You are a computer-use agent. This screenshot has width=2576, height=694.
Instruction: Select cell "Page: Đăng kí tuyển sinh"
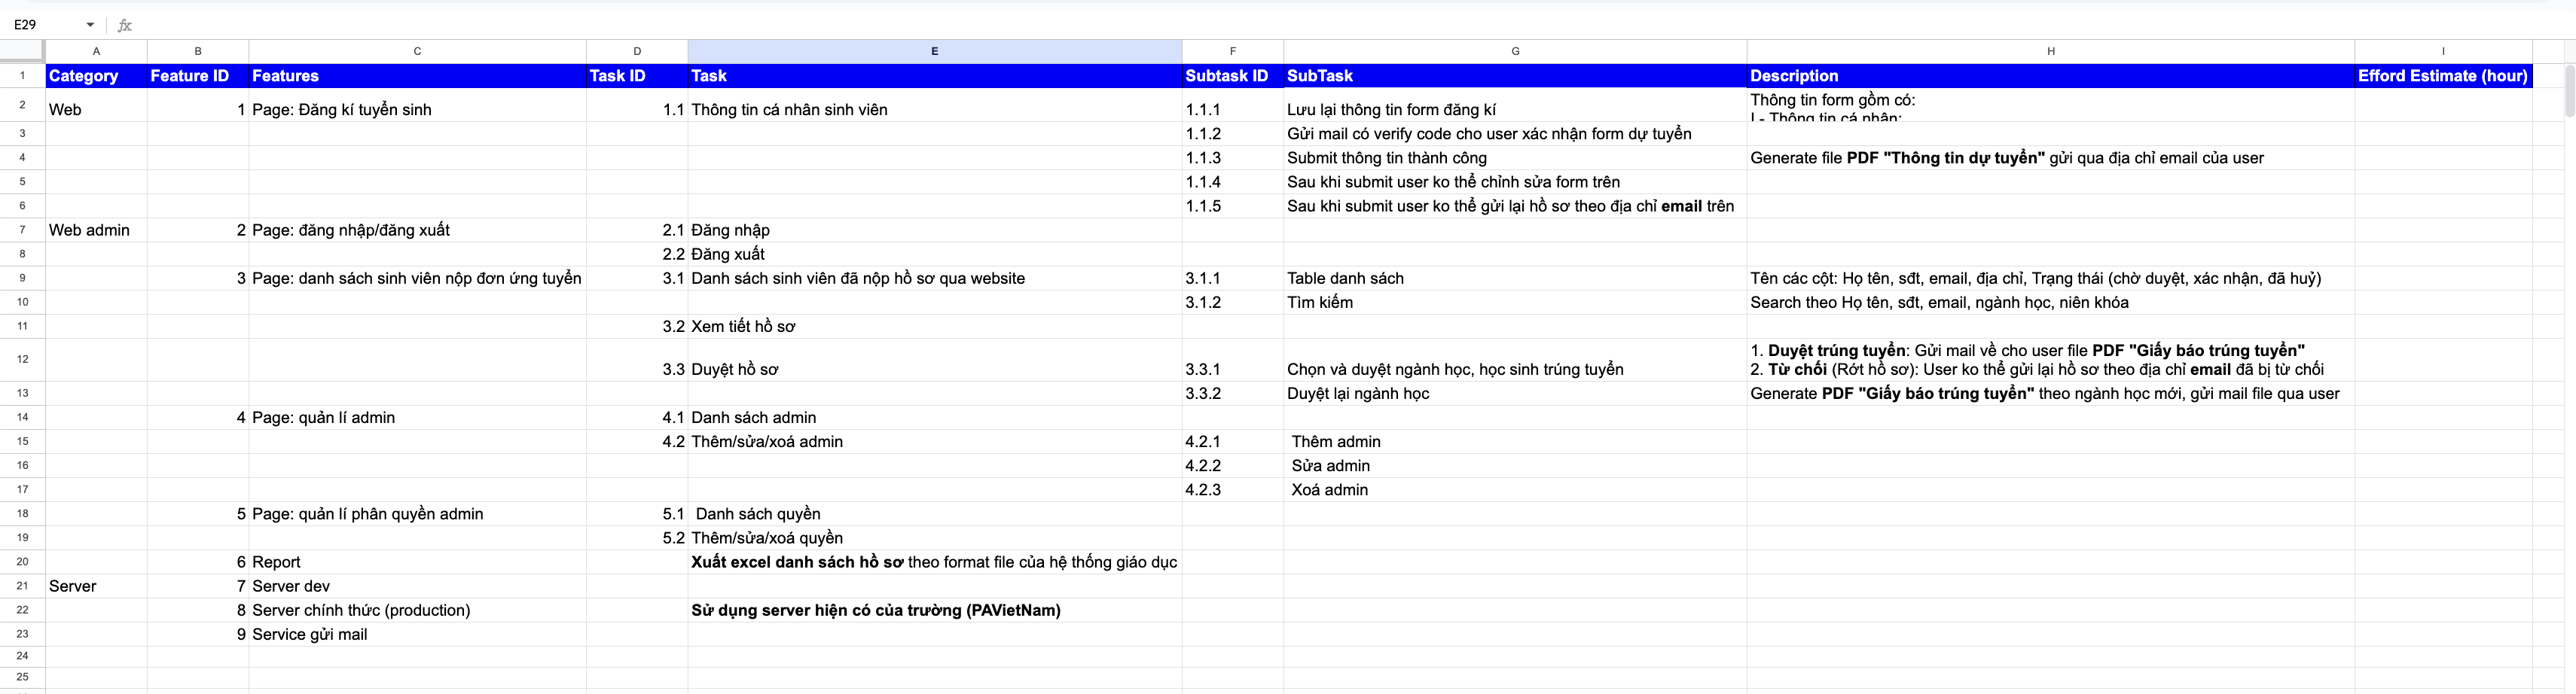point(417,110)
